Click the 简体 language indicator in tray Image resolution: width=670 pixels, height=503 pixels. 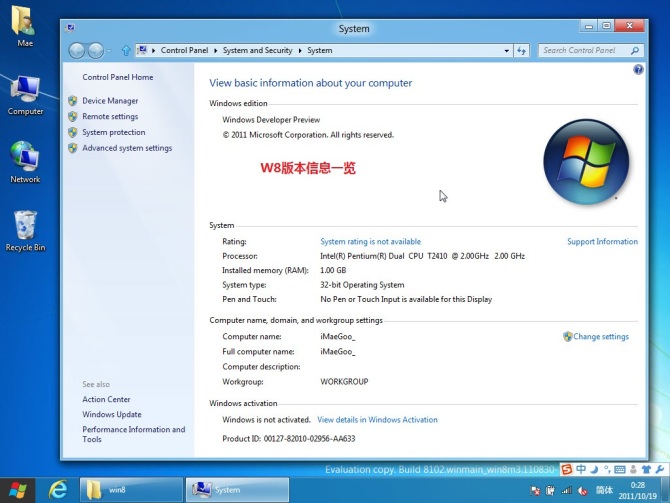pos(604,490)
